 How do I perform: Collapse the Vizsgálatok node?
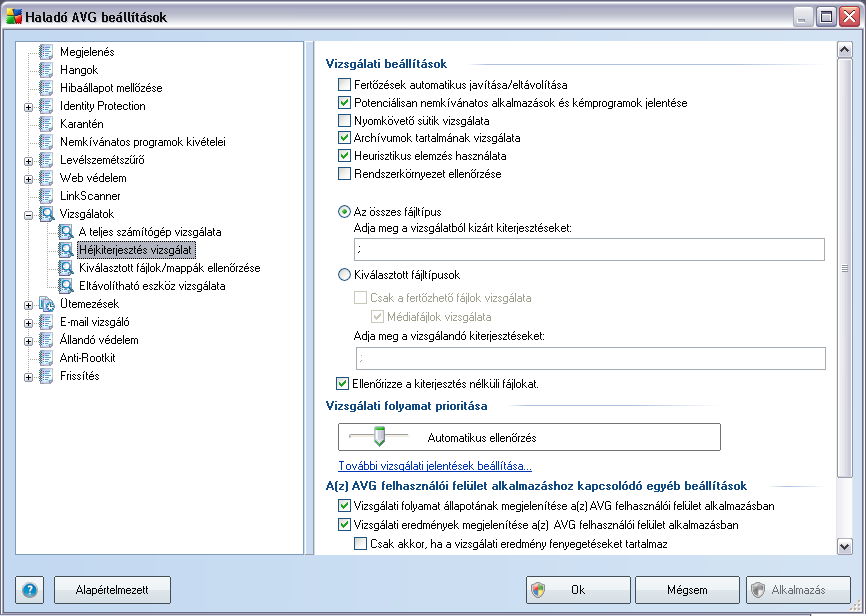(x=29, y=215)
